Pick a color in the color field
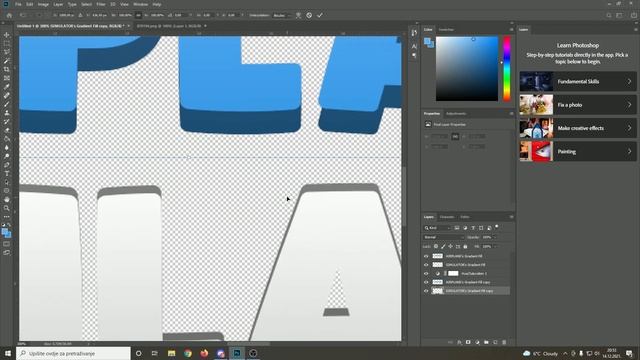Viewport: 640px width, 360px height. coord(467,69)
